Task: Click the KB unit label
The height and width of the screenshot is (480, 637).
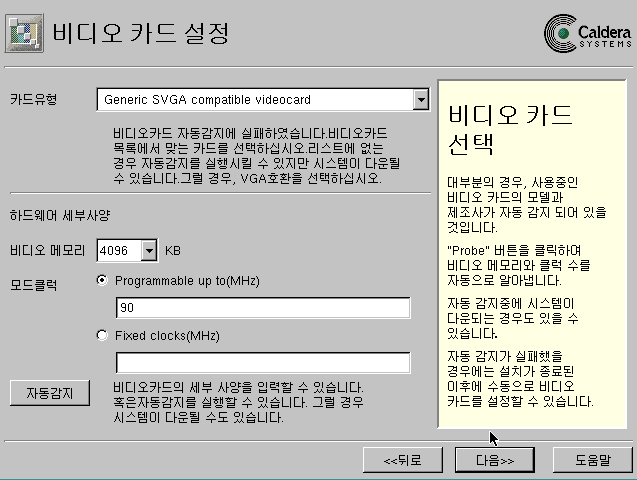Action: coord(173,251)
